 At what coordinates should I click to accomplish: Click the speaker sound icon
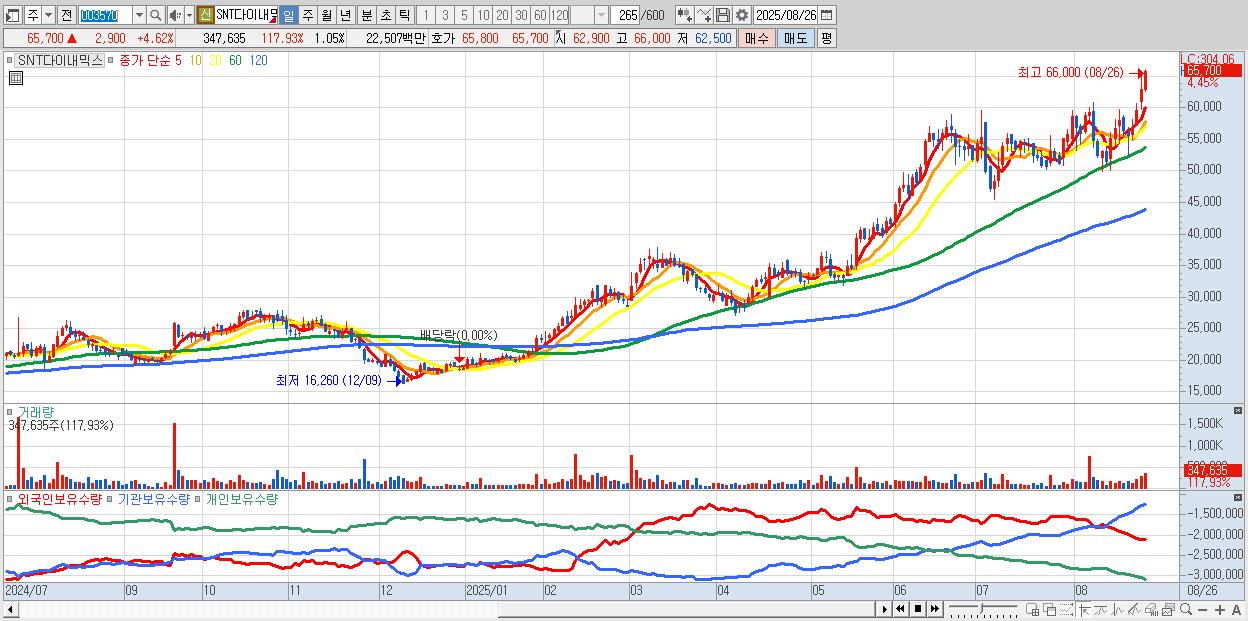point(175,15)
